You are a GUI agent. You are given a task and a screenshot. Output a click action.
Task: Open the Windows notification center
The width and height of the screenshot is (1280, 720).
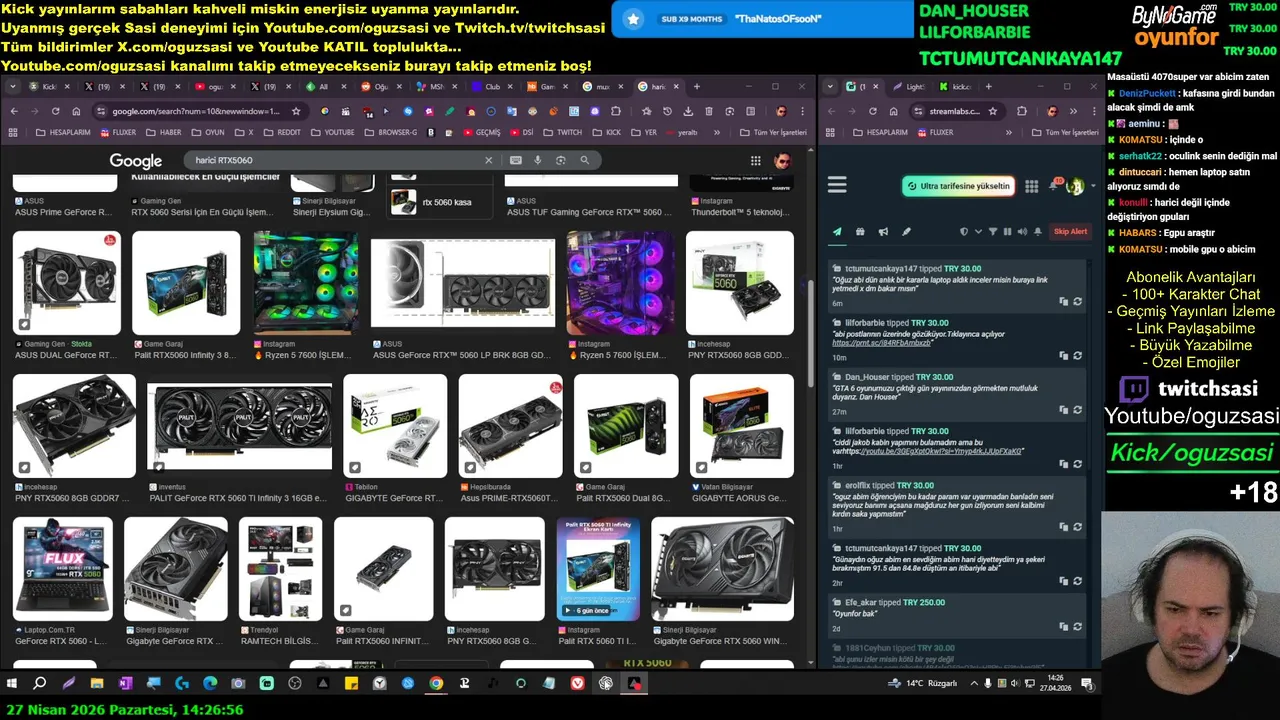[1087, 683]
